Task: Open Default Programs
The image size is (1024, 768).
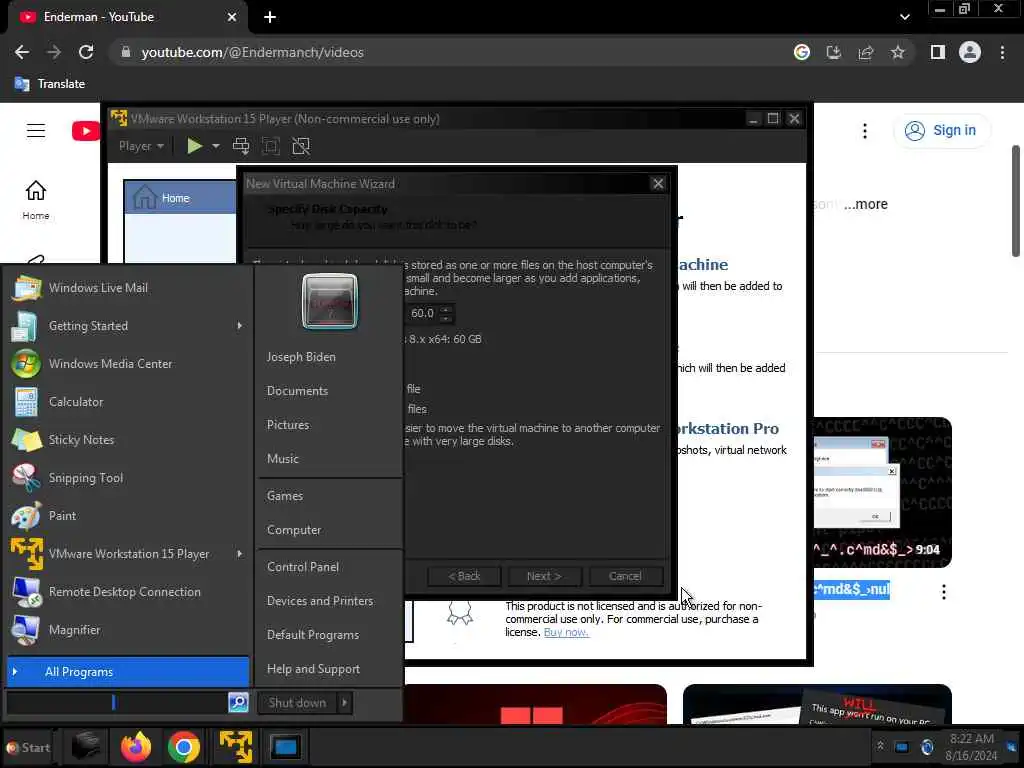Action: tap(313, 635)
